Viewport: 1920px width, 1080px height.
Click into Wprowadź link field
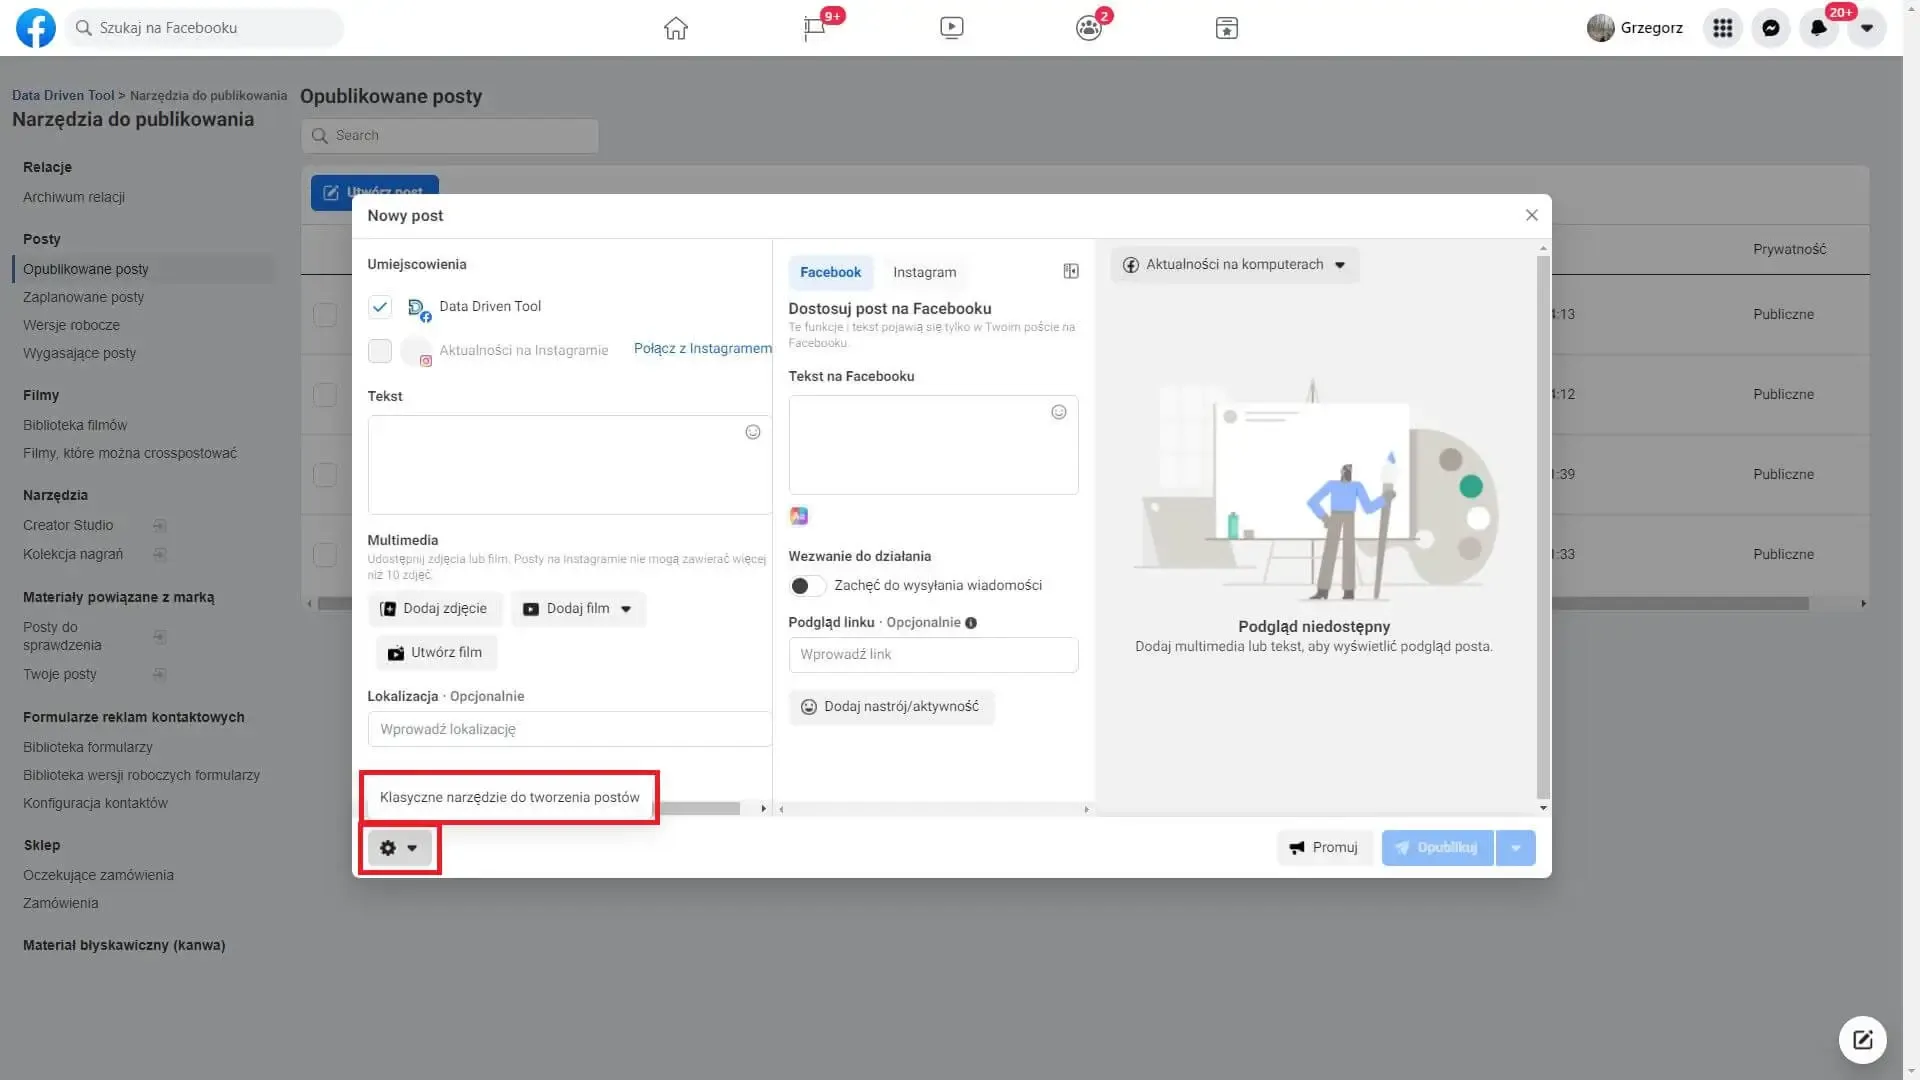[933, 655]
